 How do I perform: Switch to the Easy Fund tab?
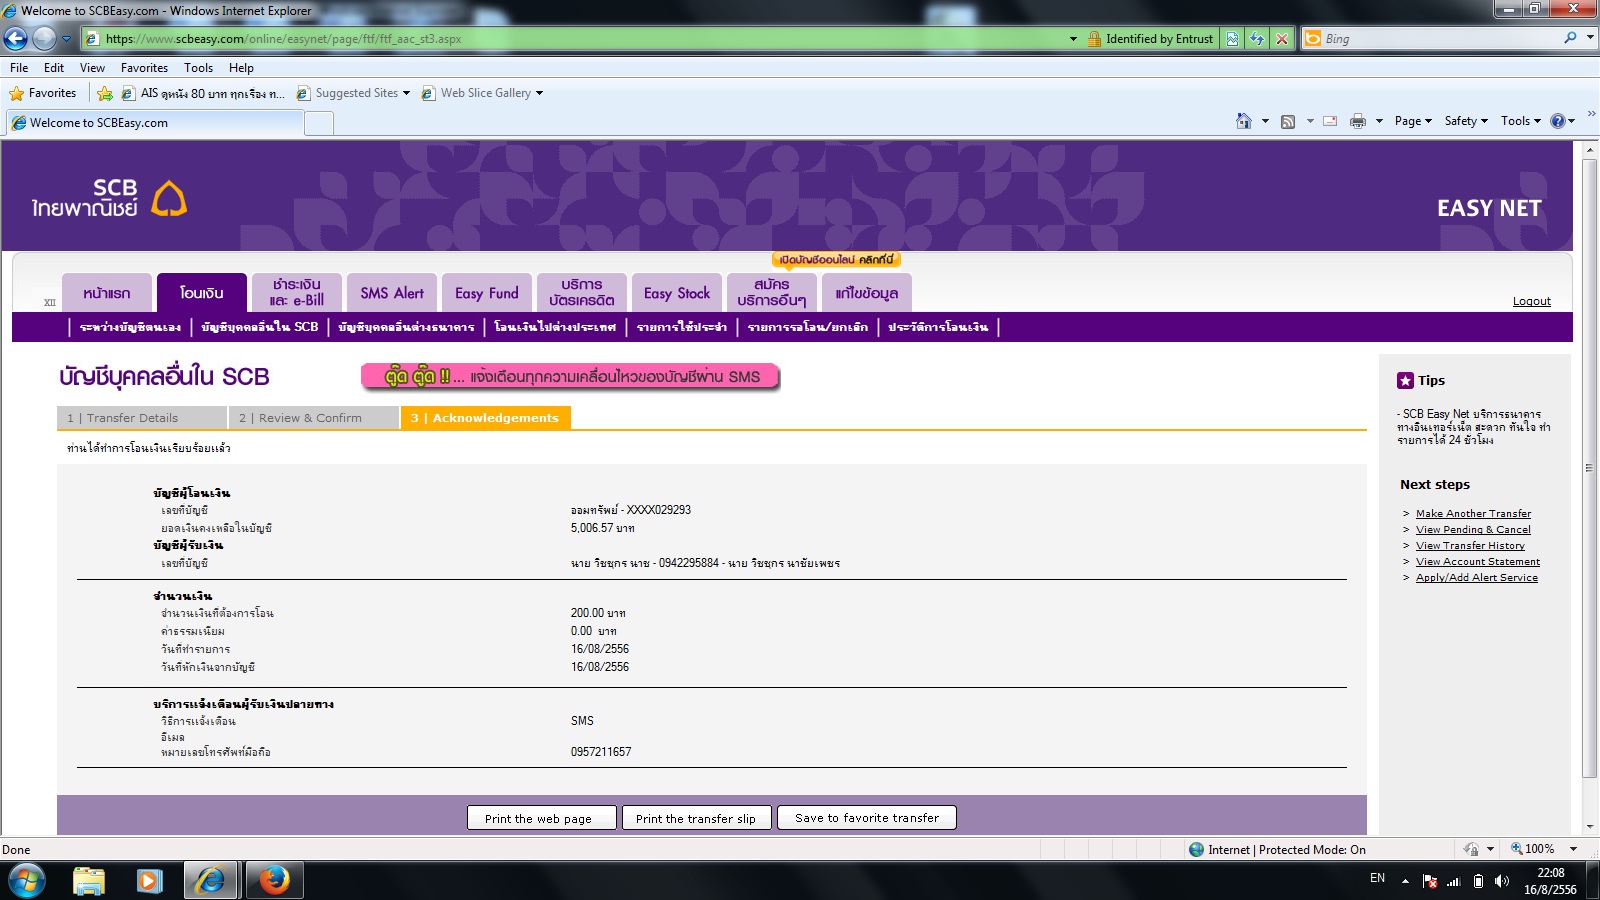click(x=487, y=293)
